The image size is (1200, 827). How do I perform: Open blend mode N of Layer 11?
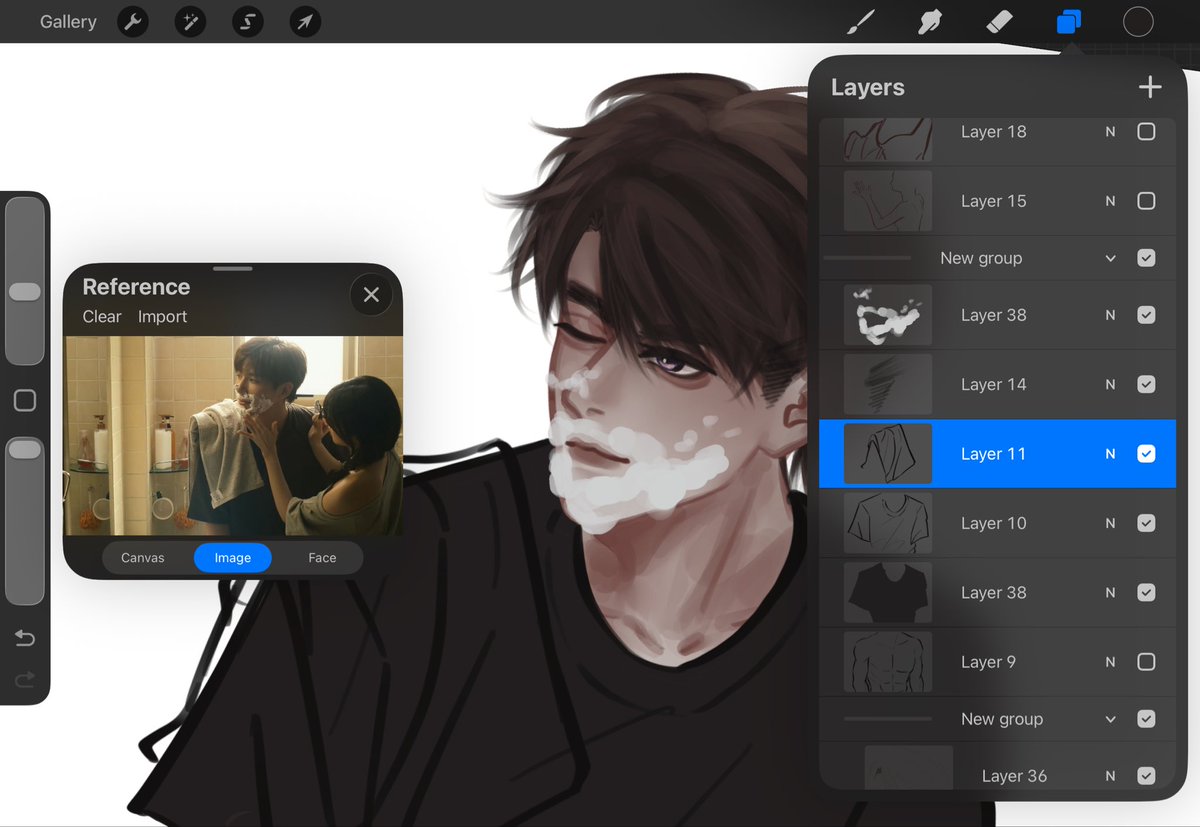point(1110,454)
